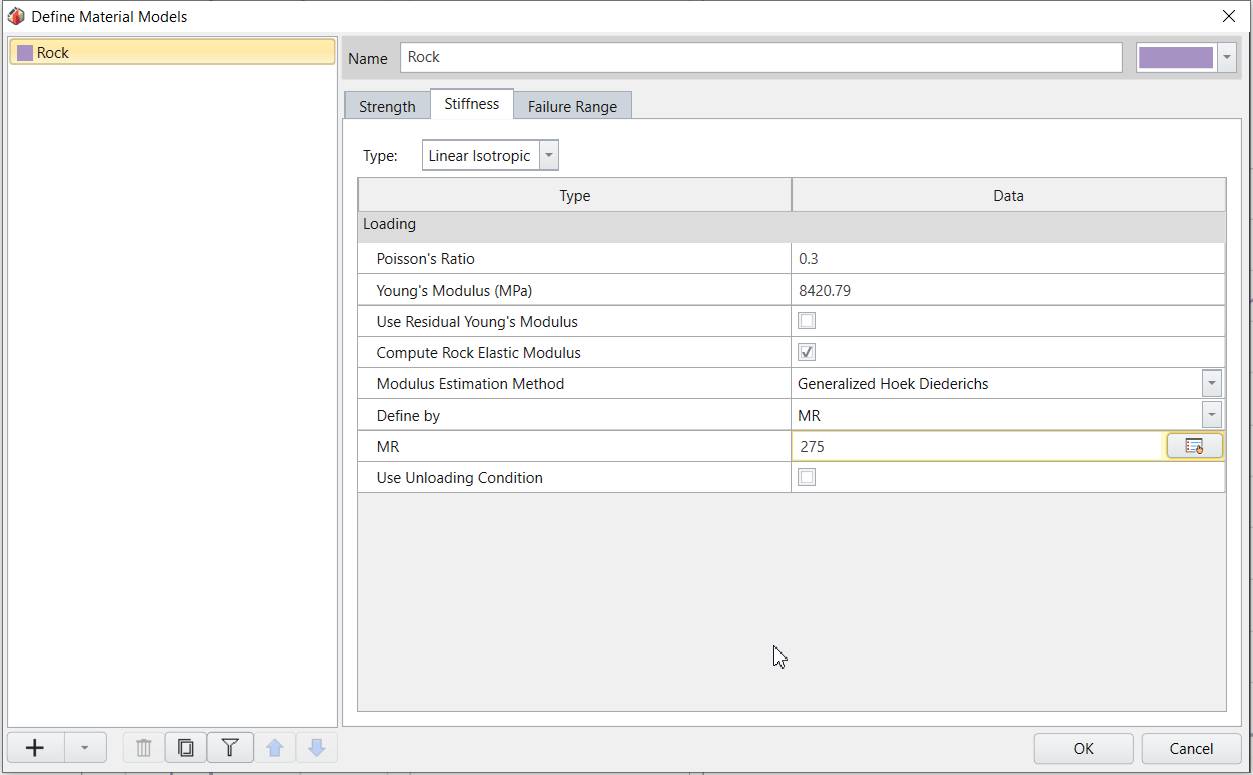Image resolution: width=1253 pixels, height=775 pixels.
Task: Enable Use Residual Young's Modulus
Action: point(807,320)
